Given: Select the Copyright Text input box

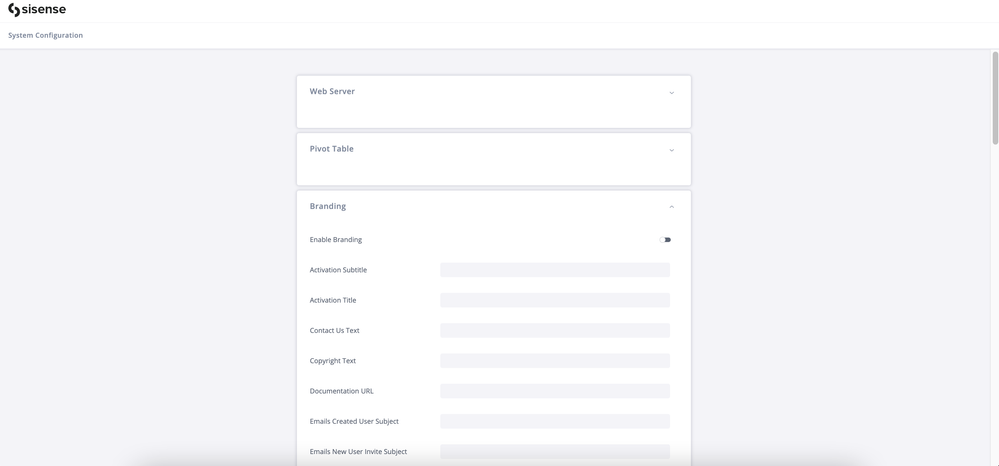Looking at the screenshot, I should pyautogui.click(x=554, y=361).
